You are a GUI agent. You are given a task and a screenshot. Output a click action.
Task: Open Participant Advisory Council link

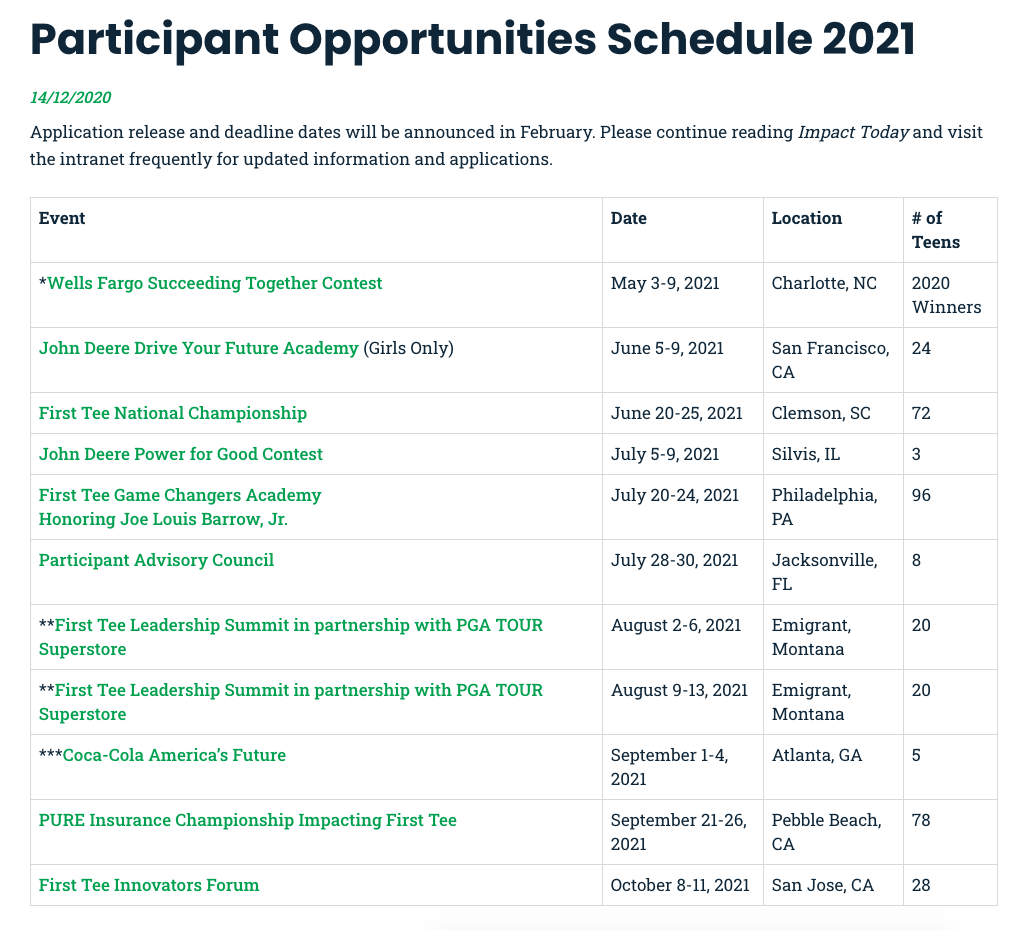click(x=156, y=560)
